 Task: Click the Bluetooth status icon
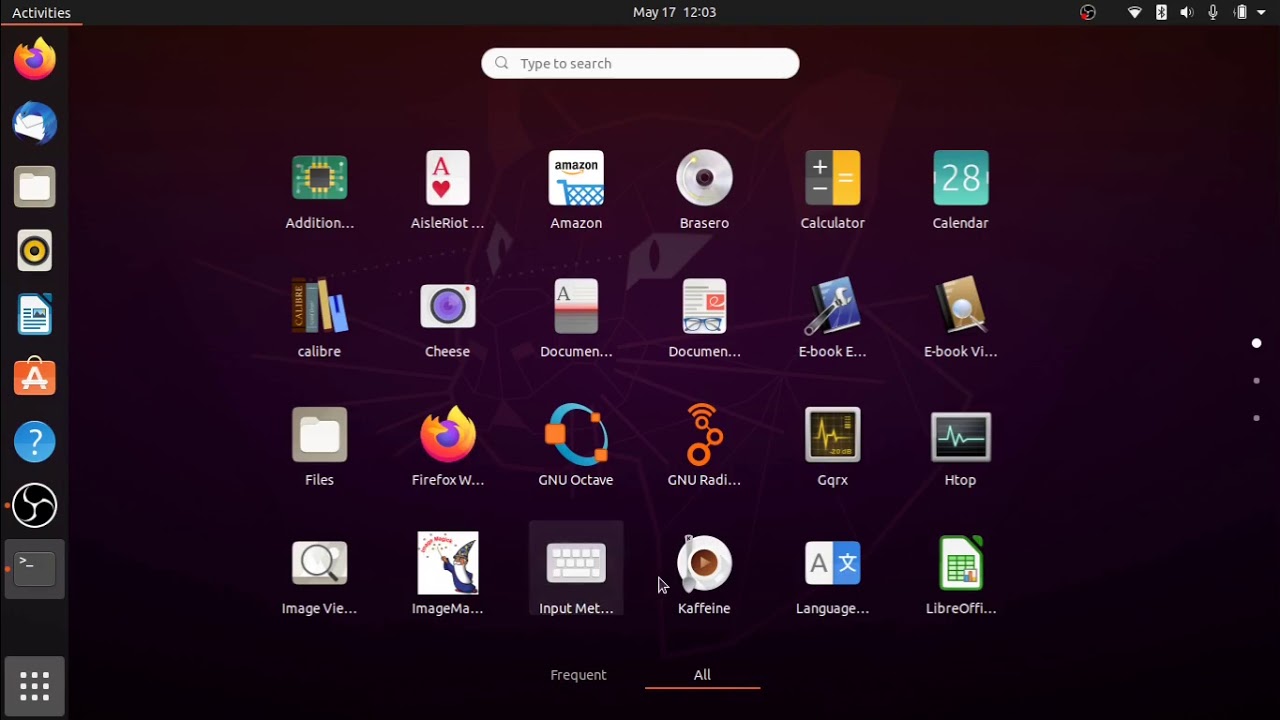tap(1161, 12)
